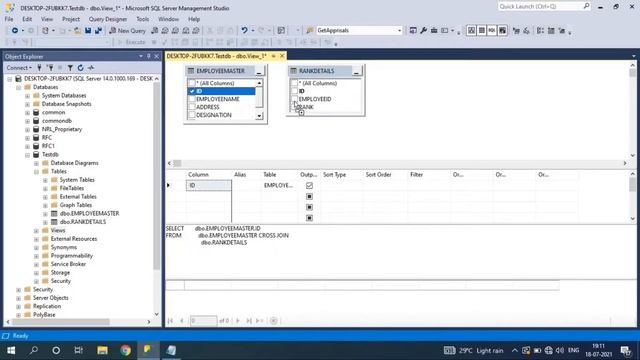Close the dbo.View_1 tab
The width and height of the screenshot is (640, 360).
pyautogui.click(x=282, y=56)
